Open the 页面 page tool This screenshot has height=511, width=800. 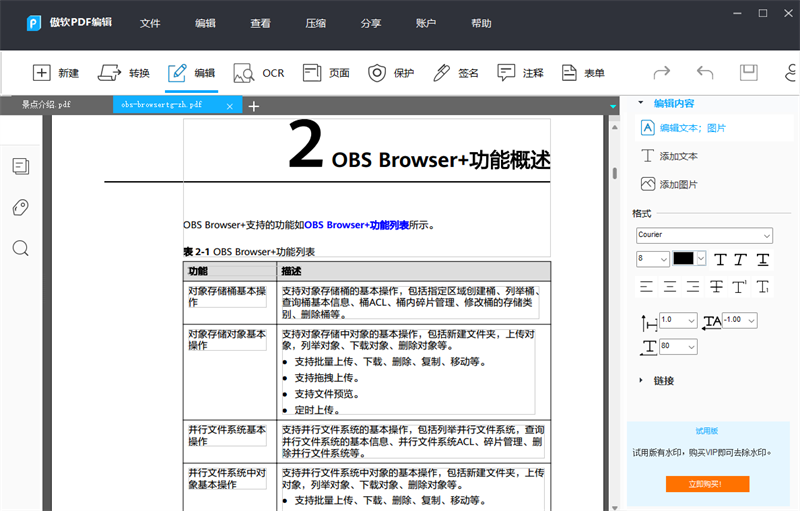click(326, 73)
